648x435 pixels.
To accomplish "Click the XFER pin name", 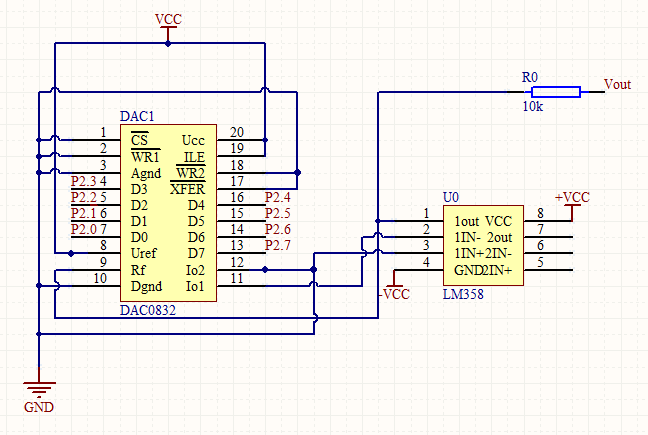I will point(188,189).
